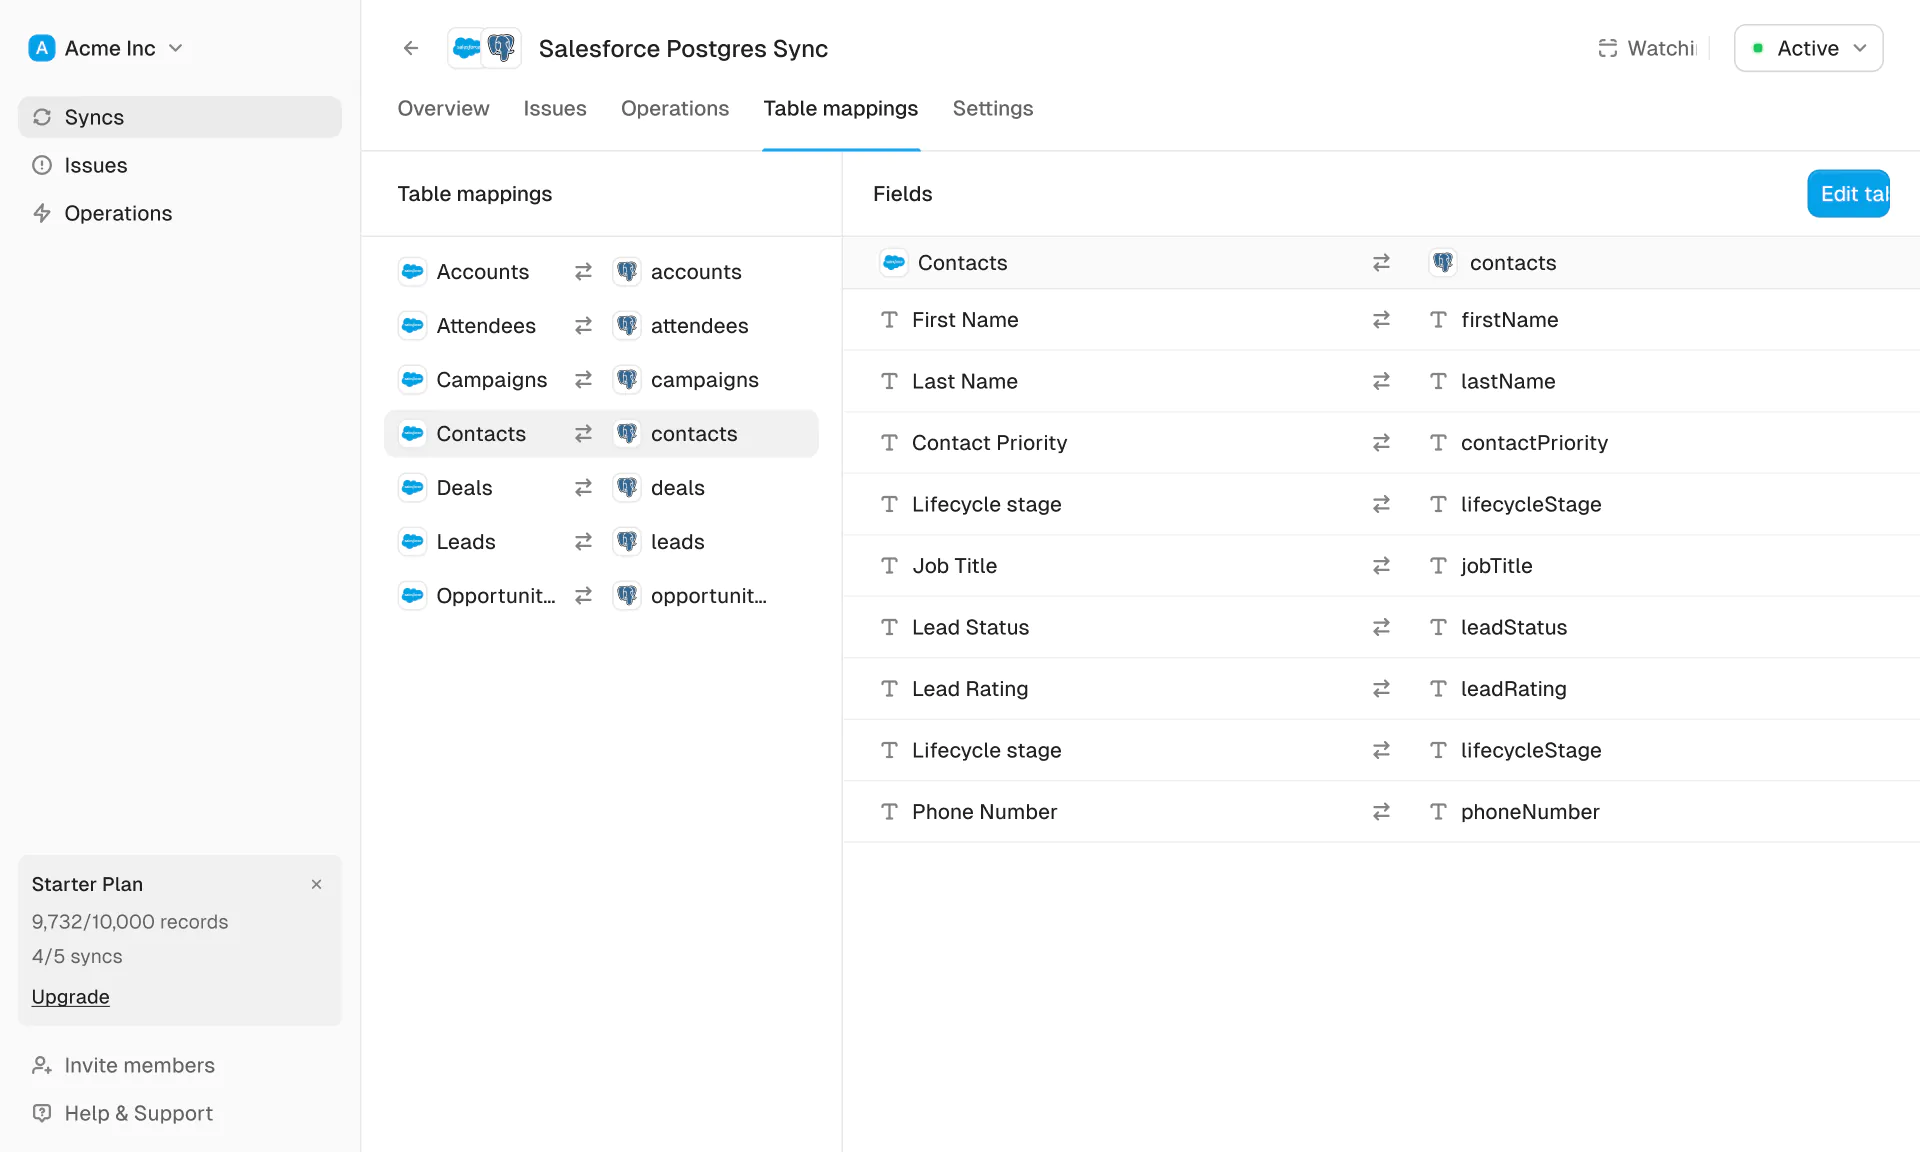This screenshot has width=1920, height=1152.
Task: Click the campaigns Postgres table name
Action: pos(705,380)
